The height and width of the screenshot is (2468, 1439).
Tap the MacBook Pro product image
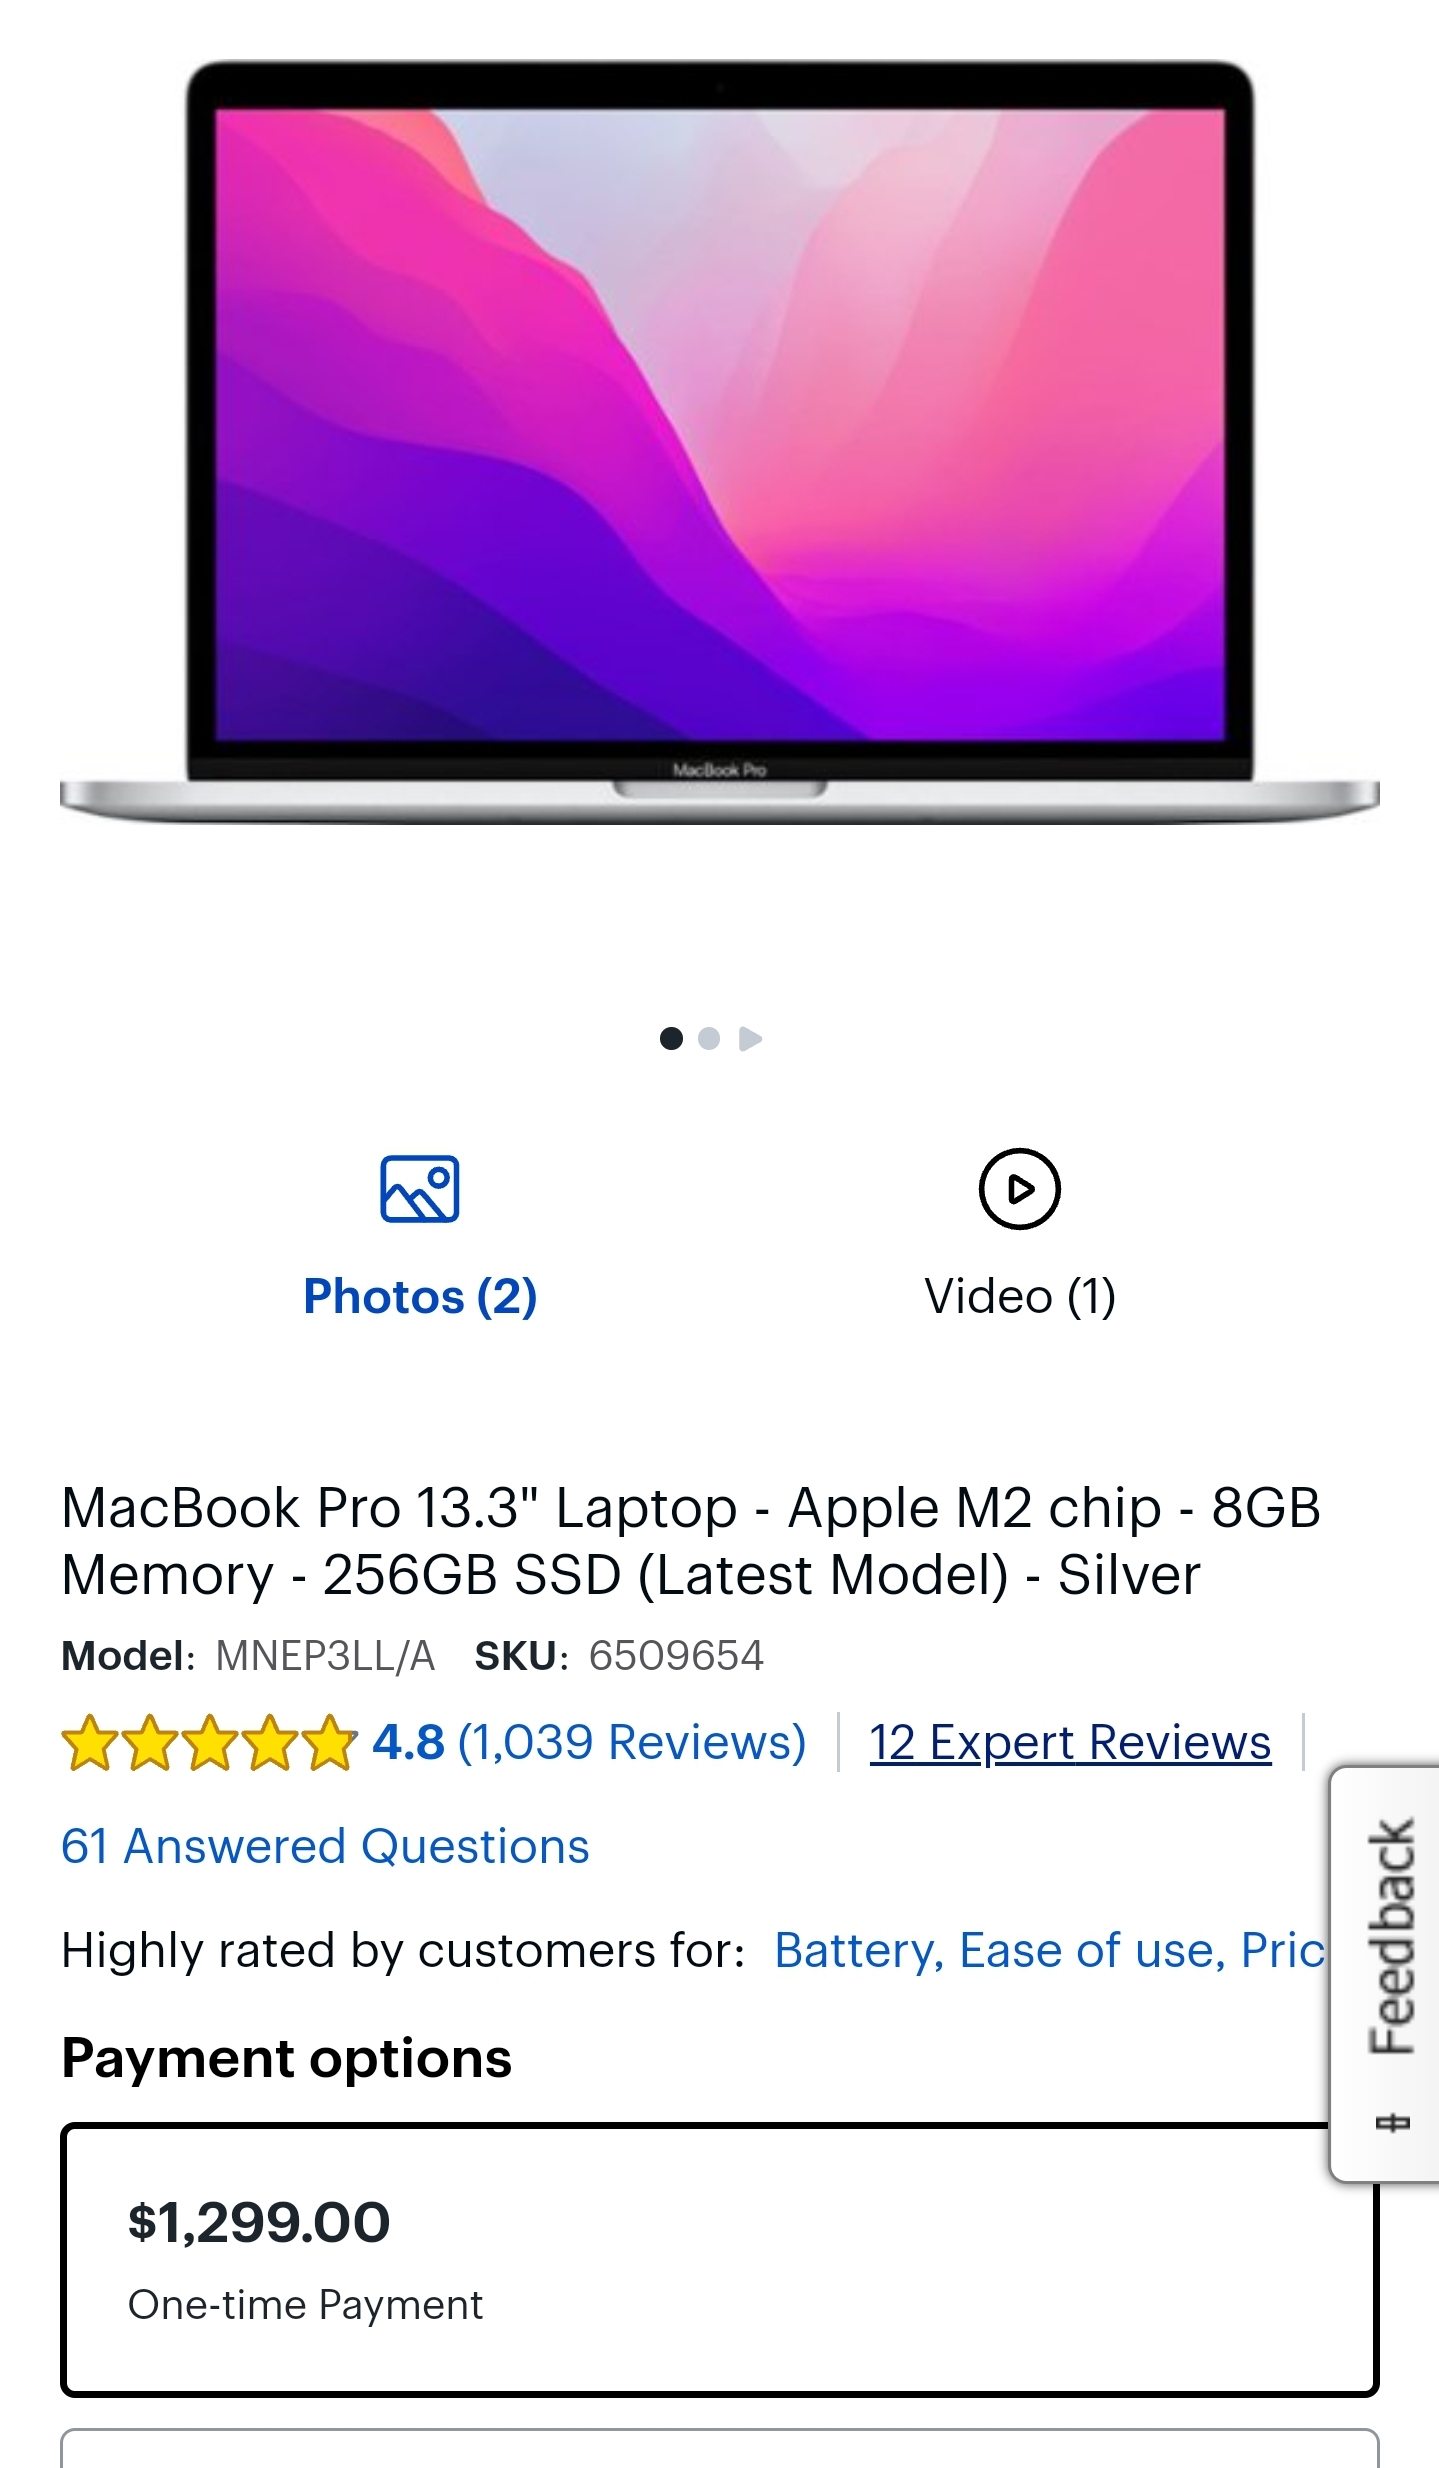pos(719,443)
